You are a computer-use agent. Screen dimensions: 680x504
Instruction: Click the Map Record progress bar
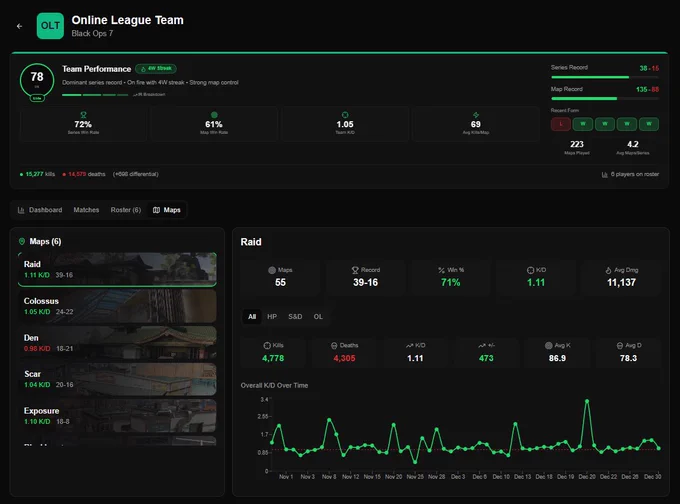605,99
